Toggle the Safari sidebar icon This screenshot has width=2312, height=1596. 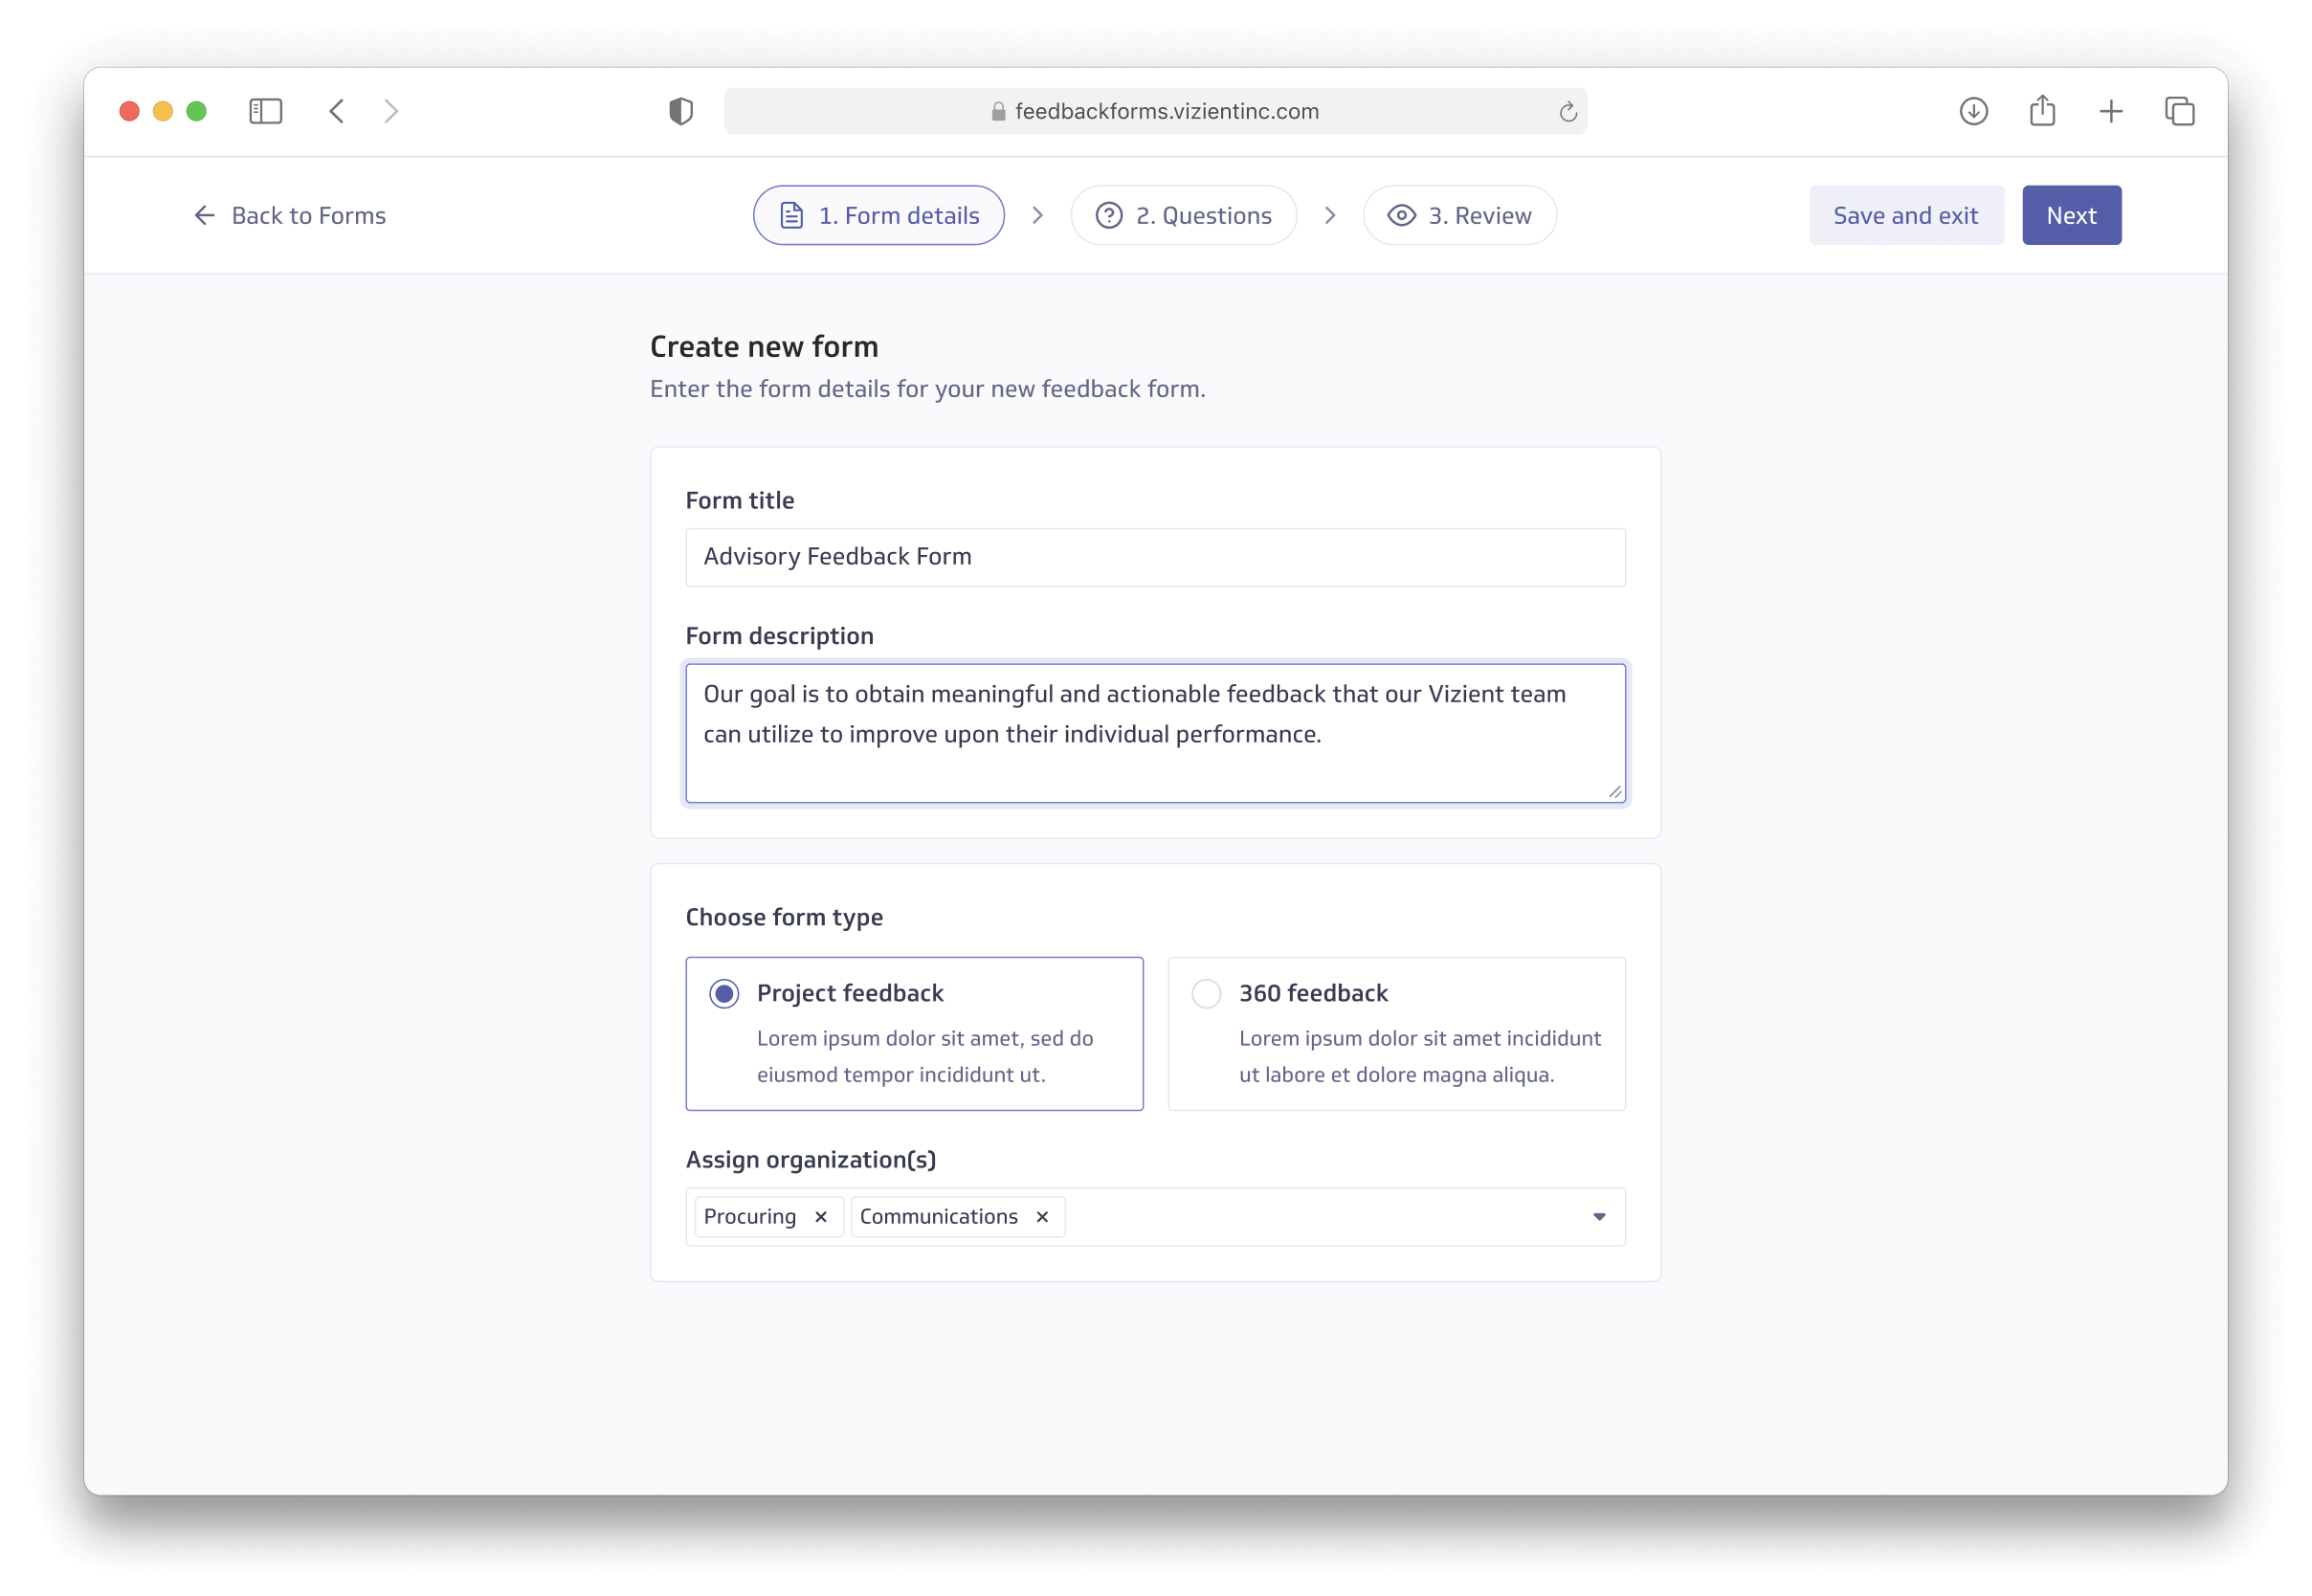[265, 111]
